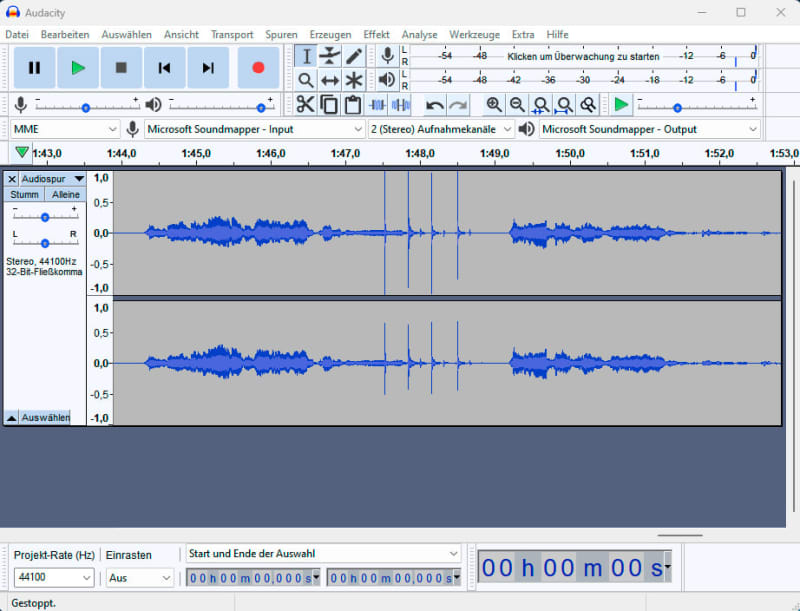
Task: Open the Werkzeuge menu
Action: [474, 35]
